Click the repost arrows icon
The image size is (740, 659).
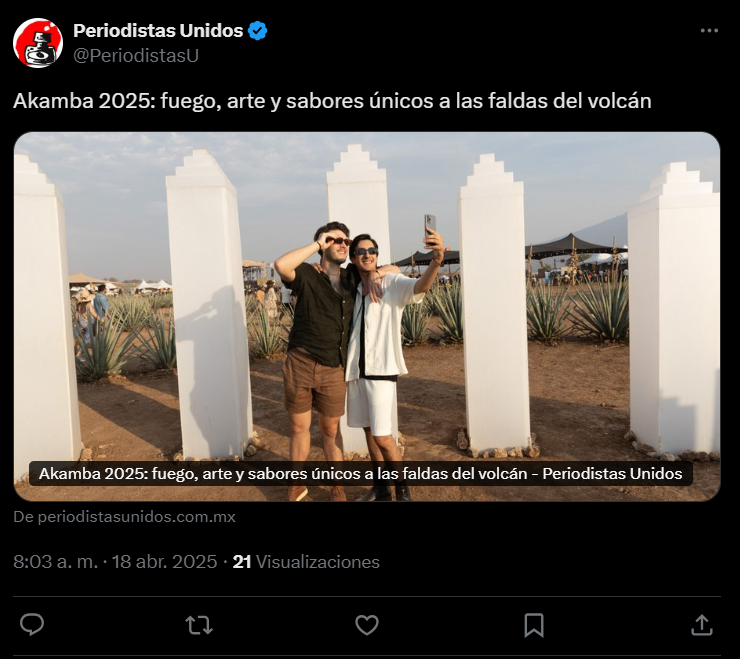[199, 625]
